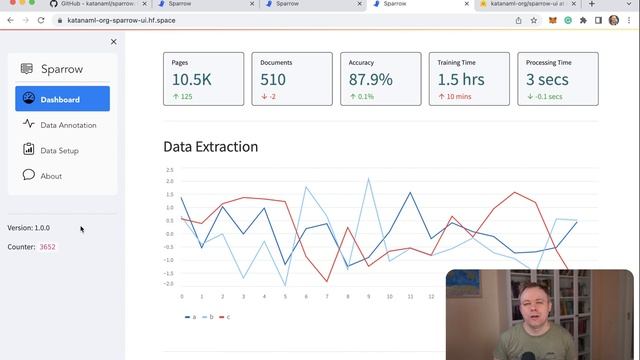640x360 pixels.
Task: Open Data Annotation in the sidebar
Action: [62, 125]
